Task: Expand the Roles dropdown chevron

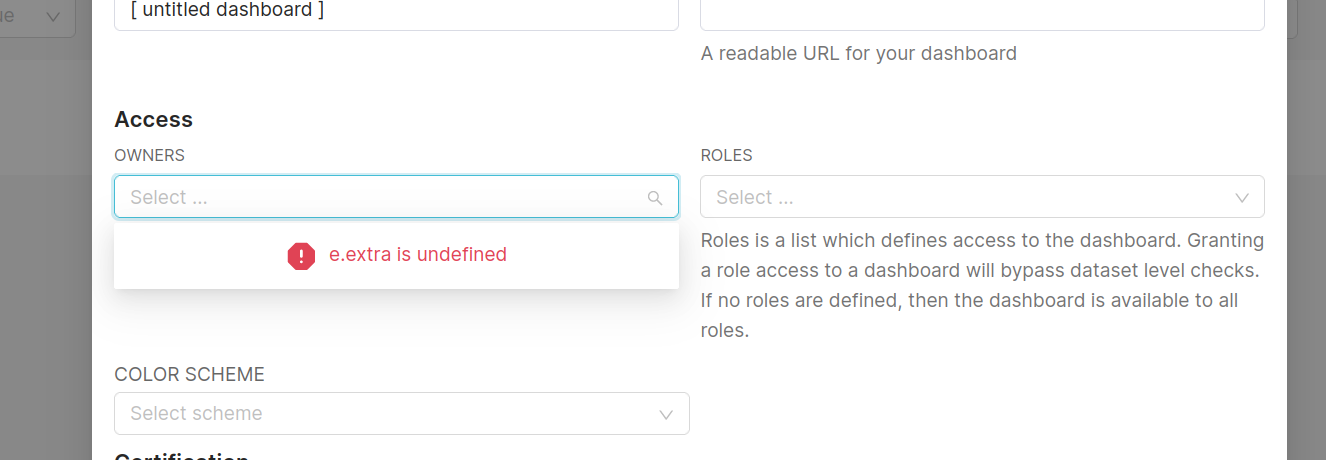Action: 1242,198
